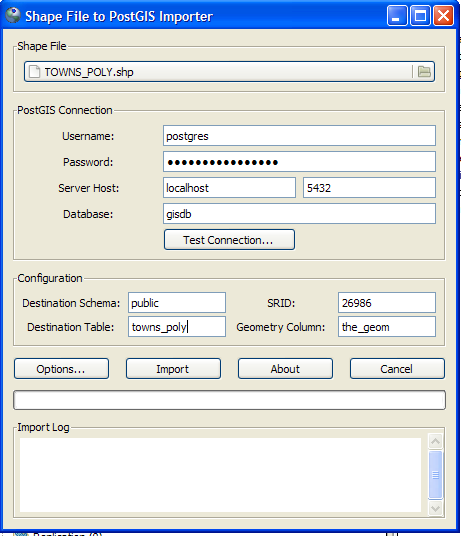The image size is (461, 536).
Task: Start the shapefile Import
Action: 173,369
